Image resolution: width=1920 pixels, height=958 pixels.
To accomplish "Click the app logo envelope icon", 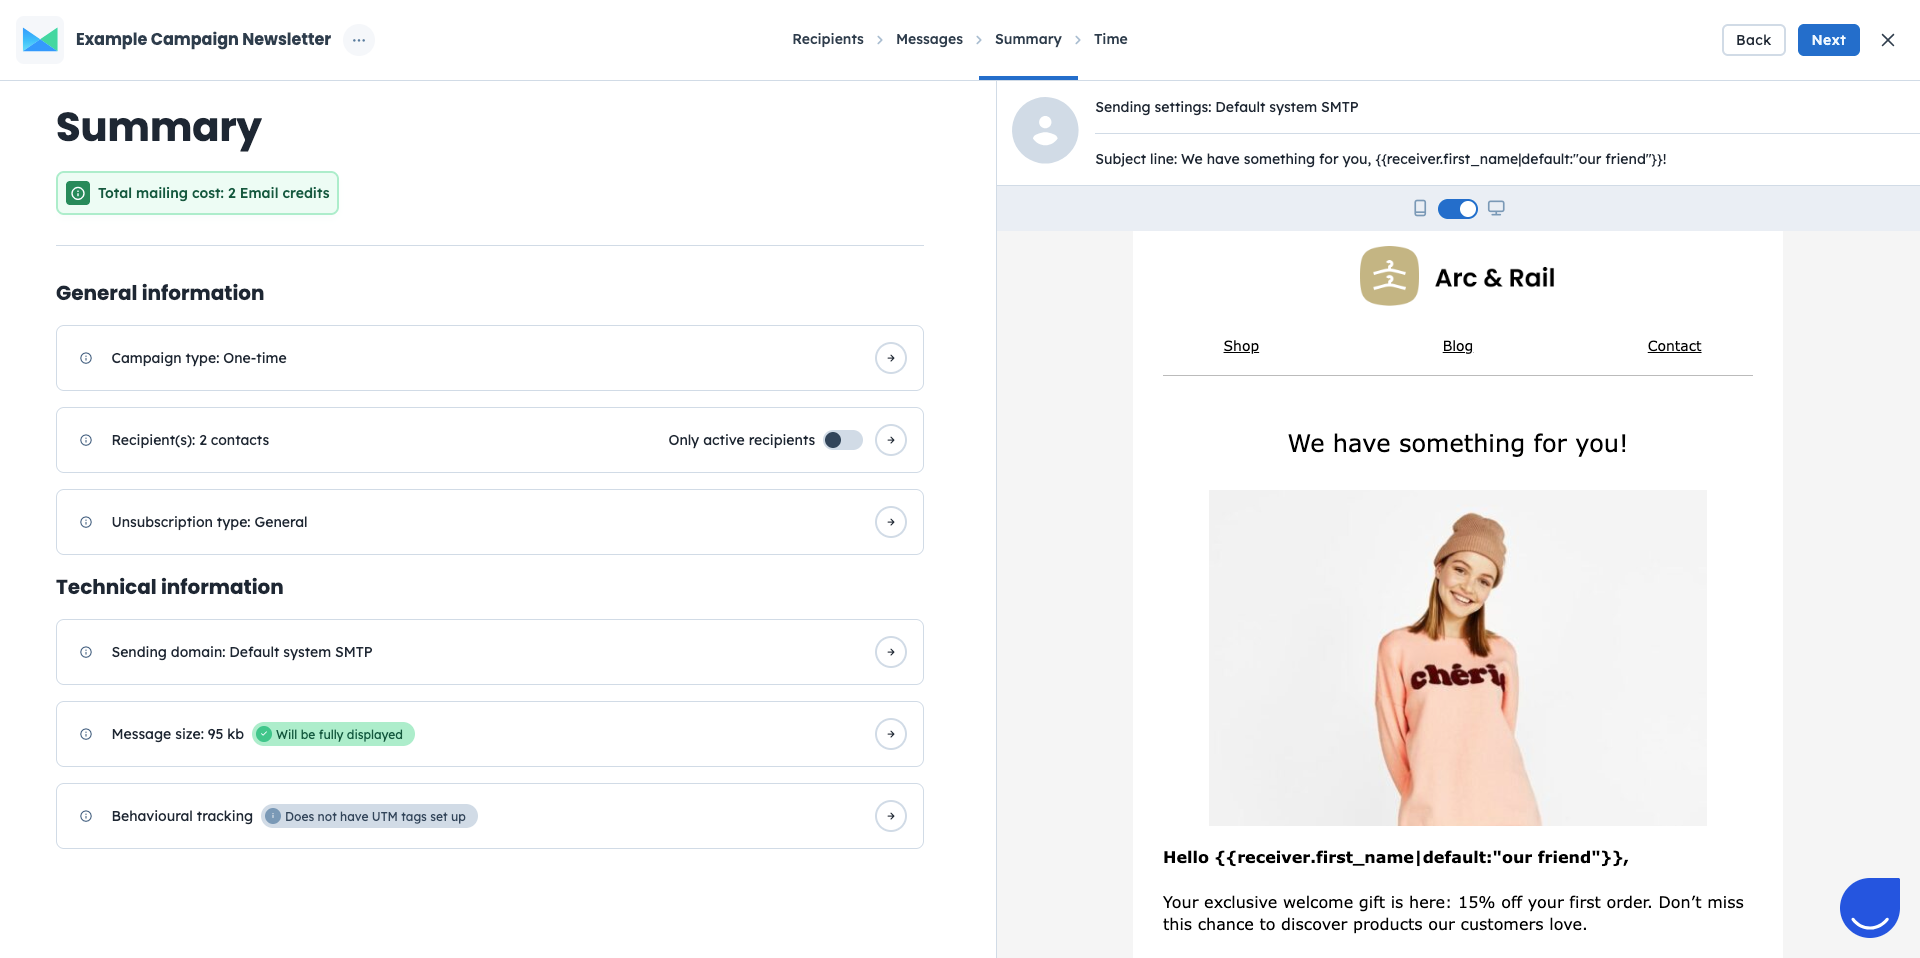I will coord(40,40).
